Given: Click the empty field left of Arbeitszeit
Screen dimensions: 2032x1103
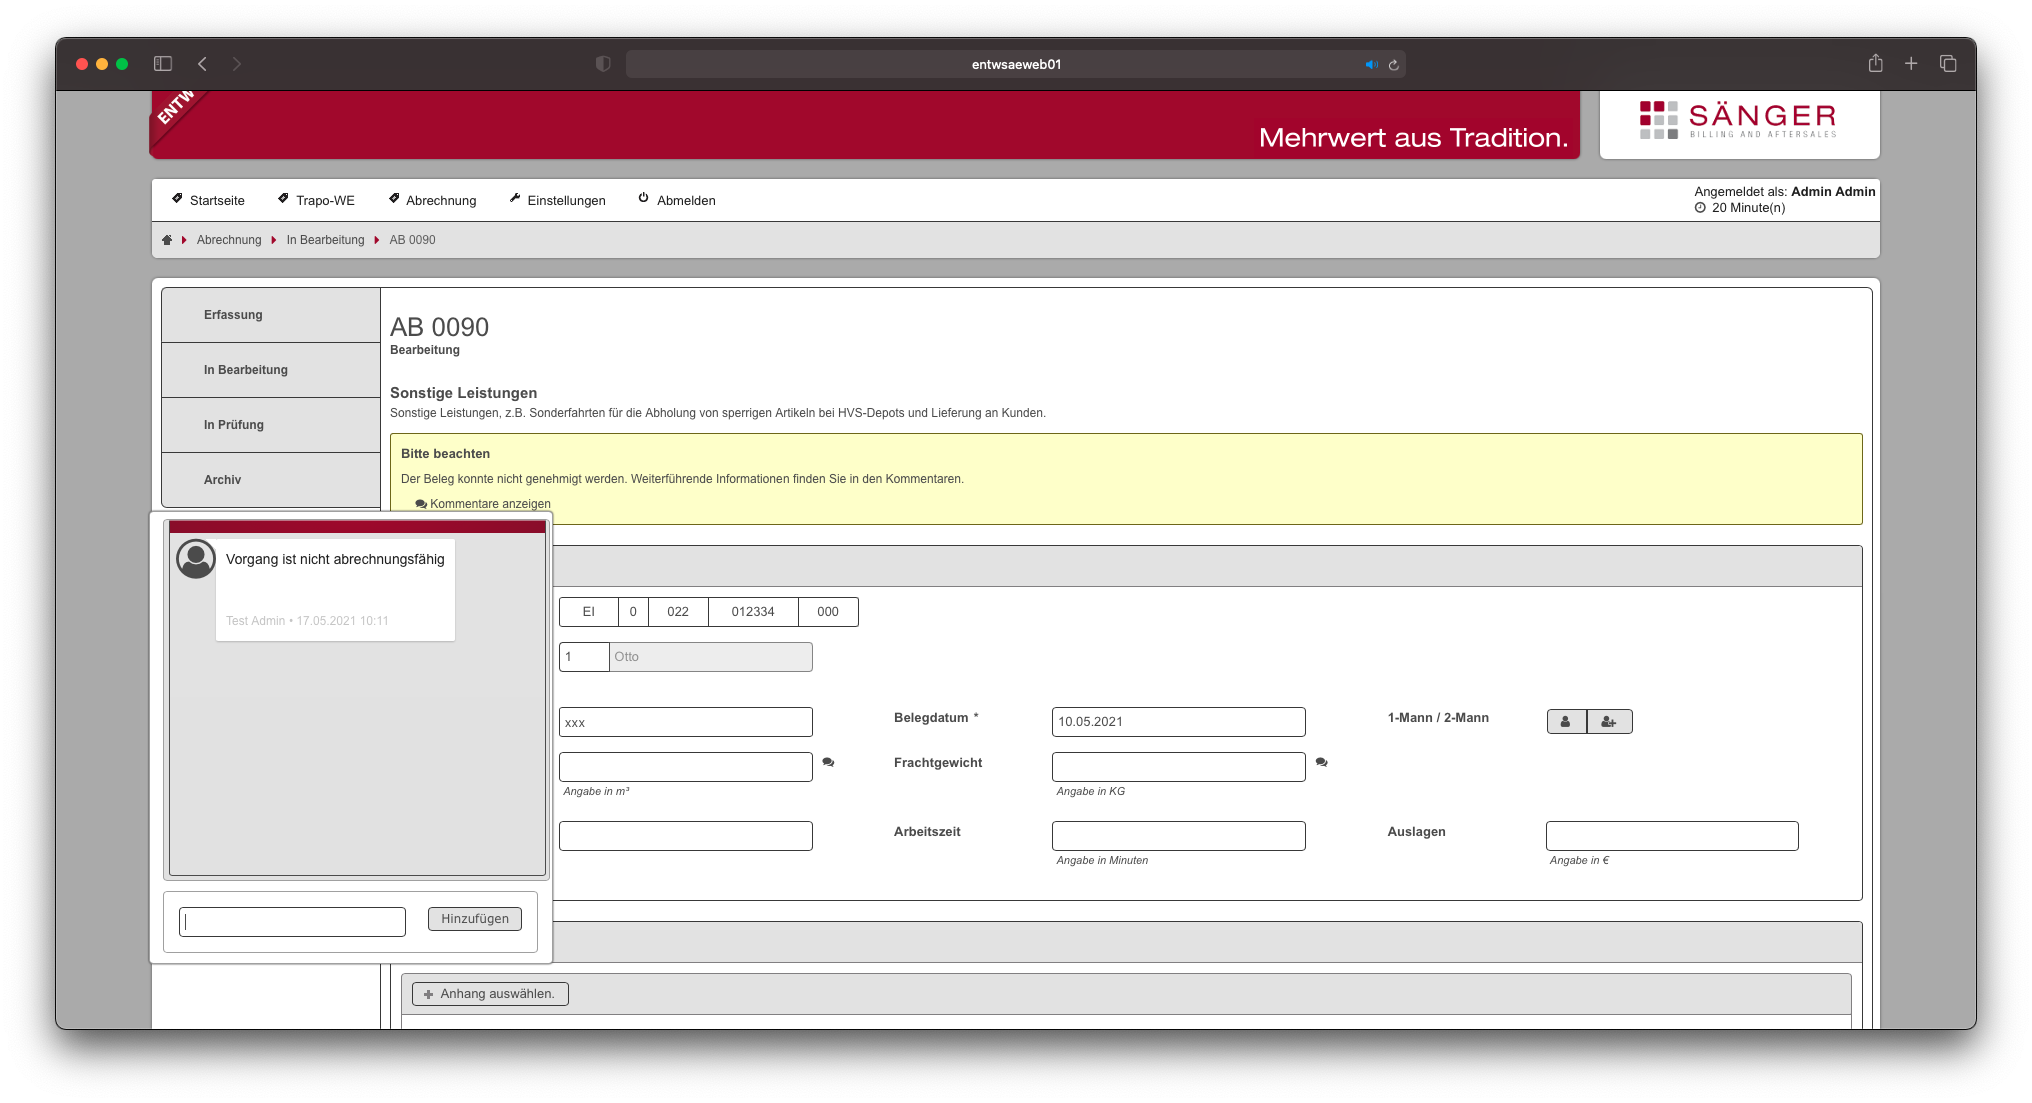Looking at the screenshot, I should click(x=686, y=836).
